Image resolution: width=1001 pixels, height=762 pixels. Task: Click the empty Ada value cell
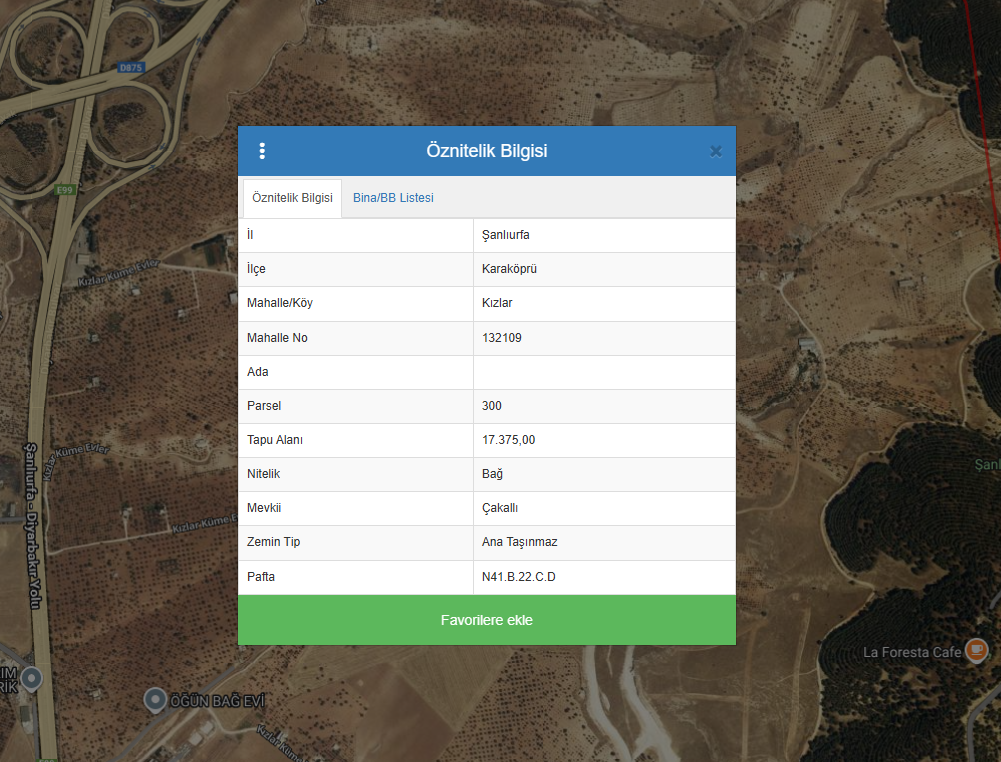(603, 372)
